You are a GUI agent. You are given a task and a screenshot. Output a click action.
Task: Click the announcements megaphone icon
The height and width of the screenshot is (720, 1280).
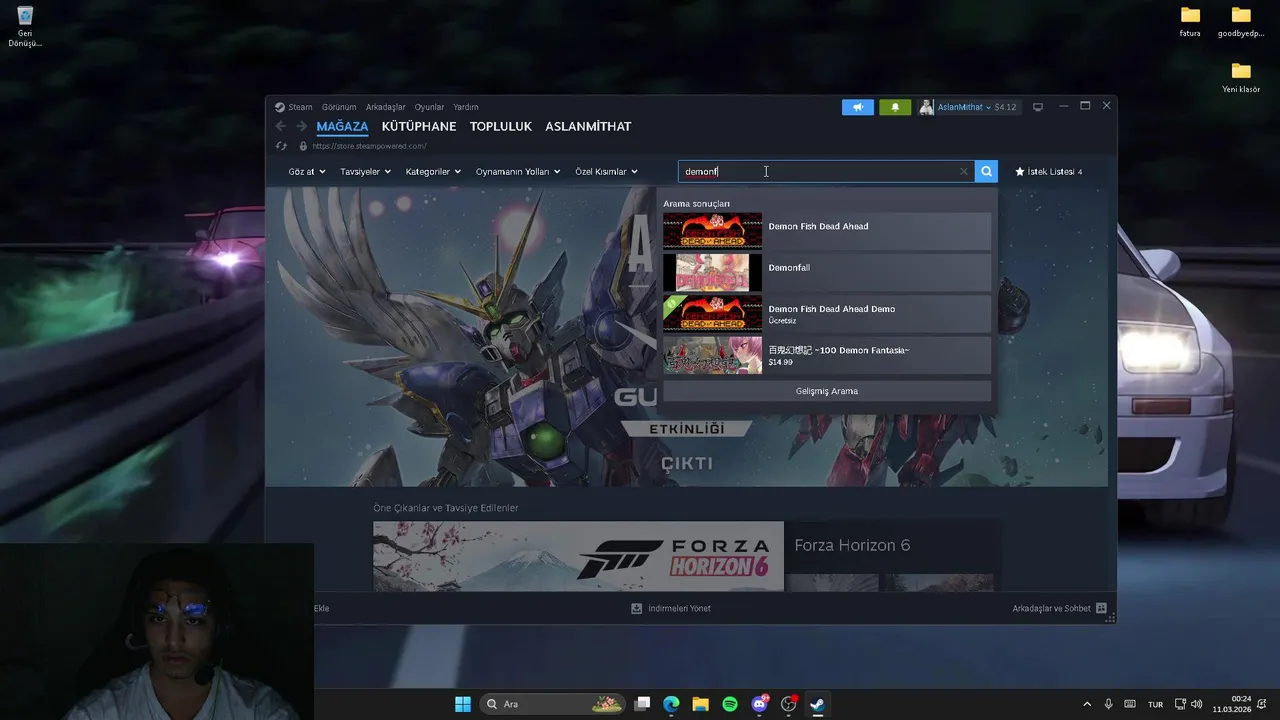point(857,107)
